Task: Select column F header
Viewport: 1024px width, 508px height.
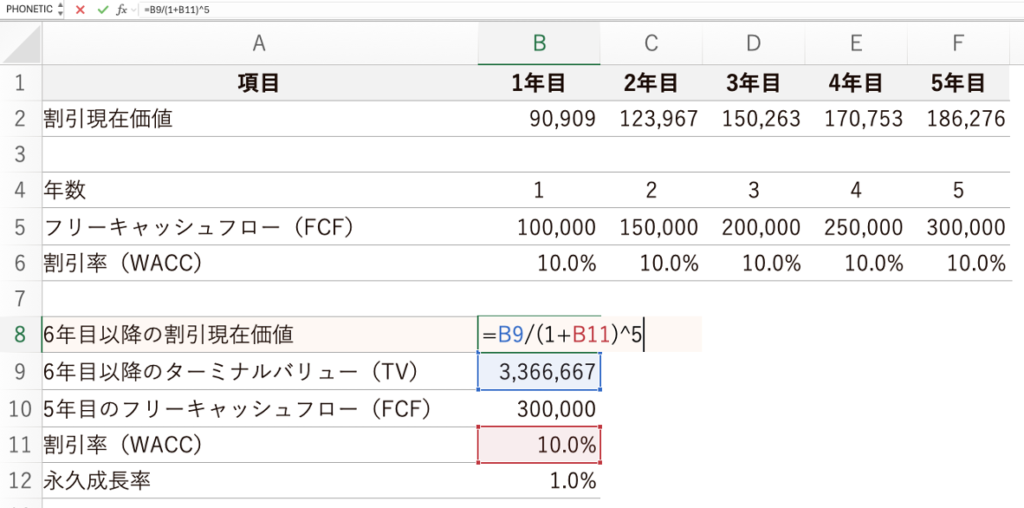Action: click(x=960, y=43)
